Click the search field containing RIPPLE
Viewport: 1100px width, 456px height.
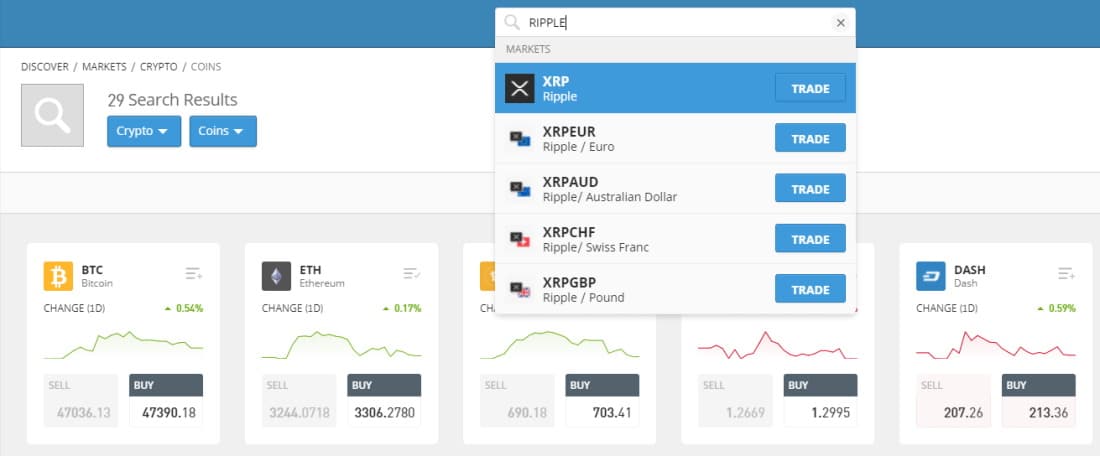point(675,22)
